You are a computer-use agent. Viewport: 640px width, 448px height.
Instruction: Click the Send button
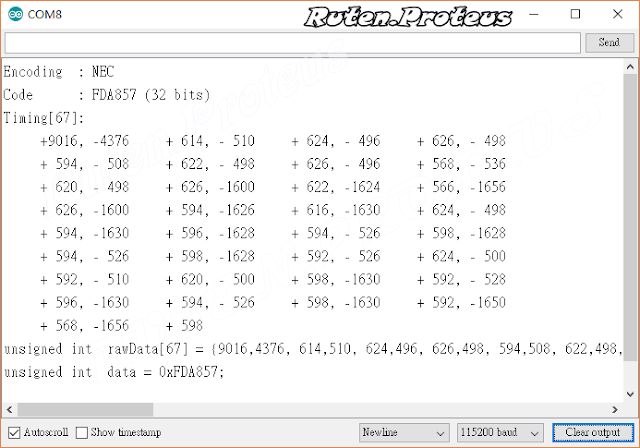(609, 42)
